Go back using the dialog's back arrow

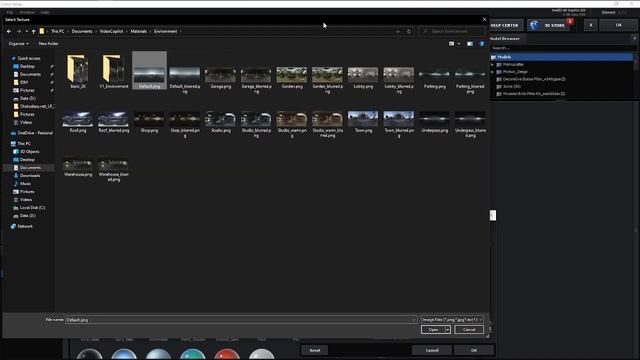click(x=9, y=31)
